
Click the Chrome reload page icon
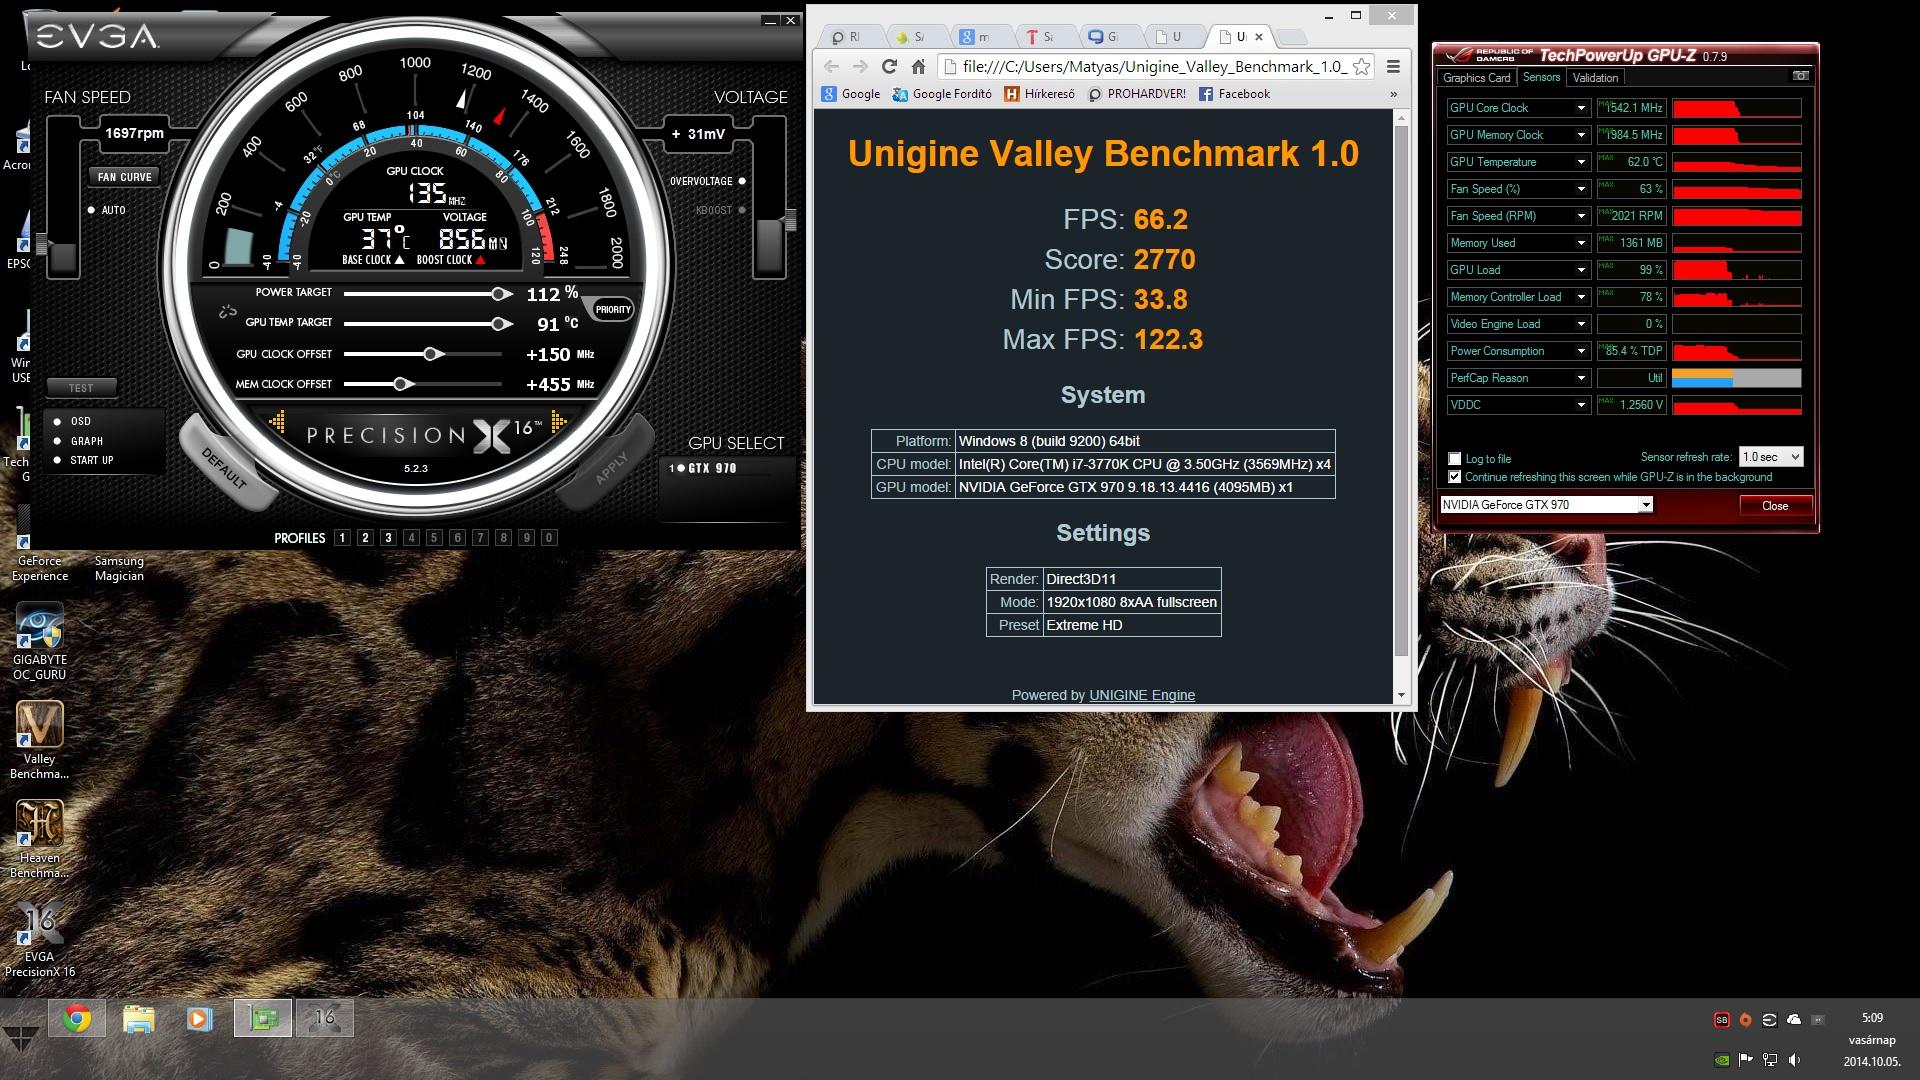click(x=889, y=66)
